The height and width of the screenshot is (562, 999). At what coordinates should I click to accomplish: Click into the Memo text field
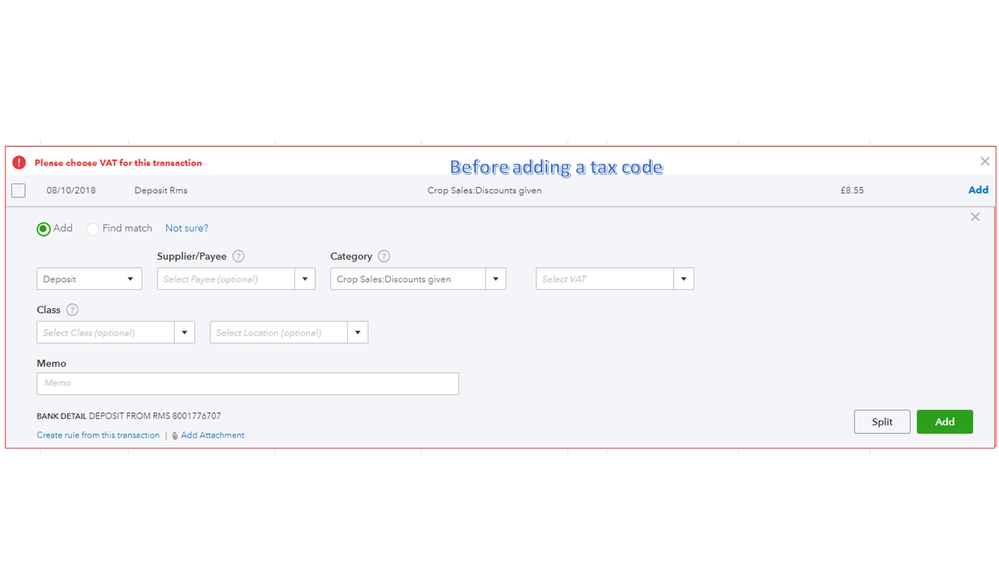(247, 383)
